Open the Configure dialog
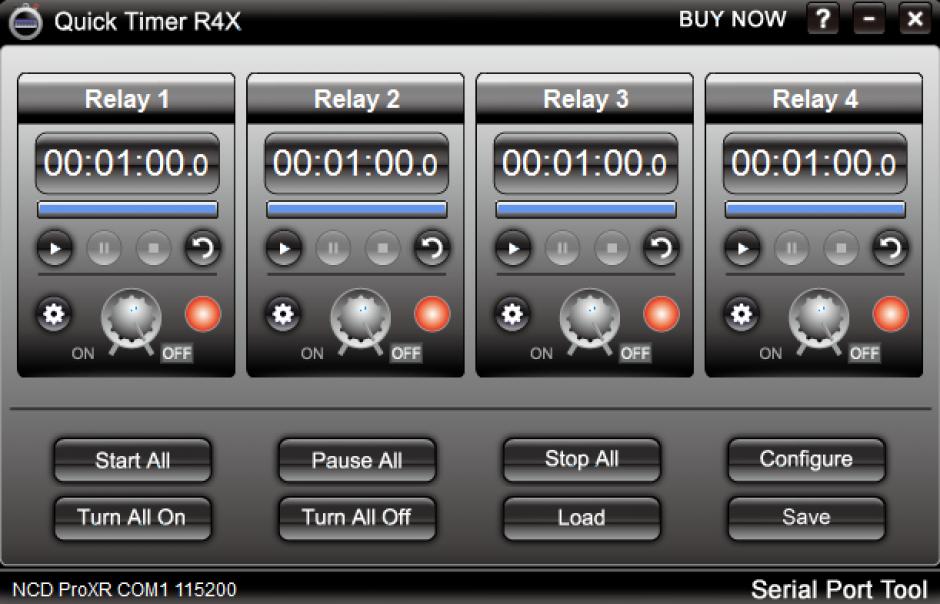This screenshot has width=940, height=604. coord(805,460)
